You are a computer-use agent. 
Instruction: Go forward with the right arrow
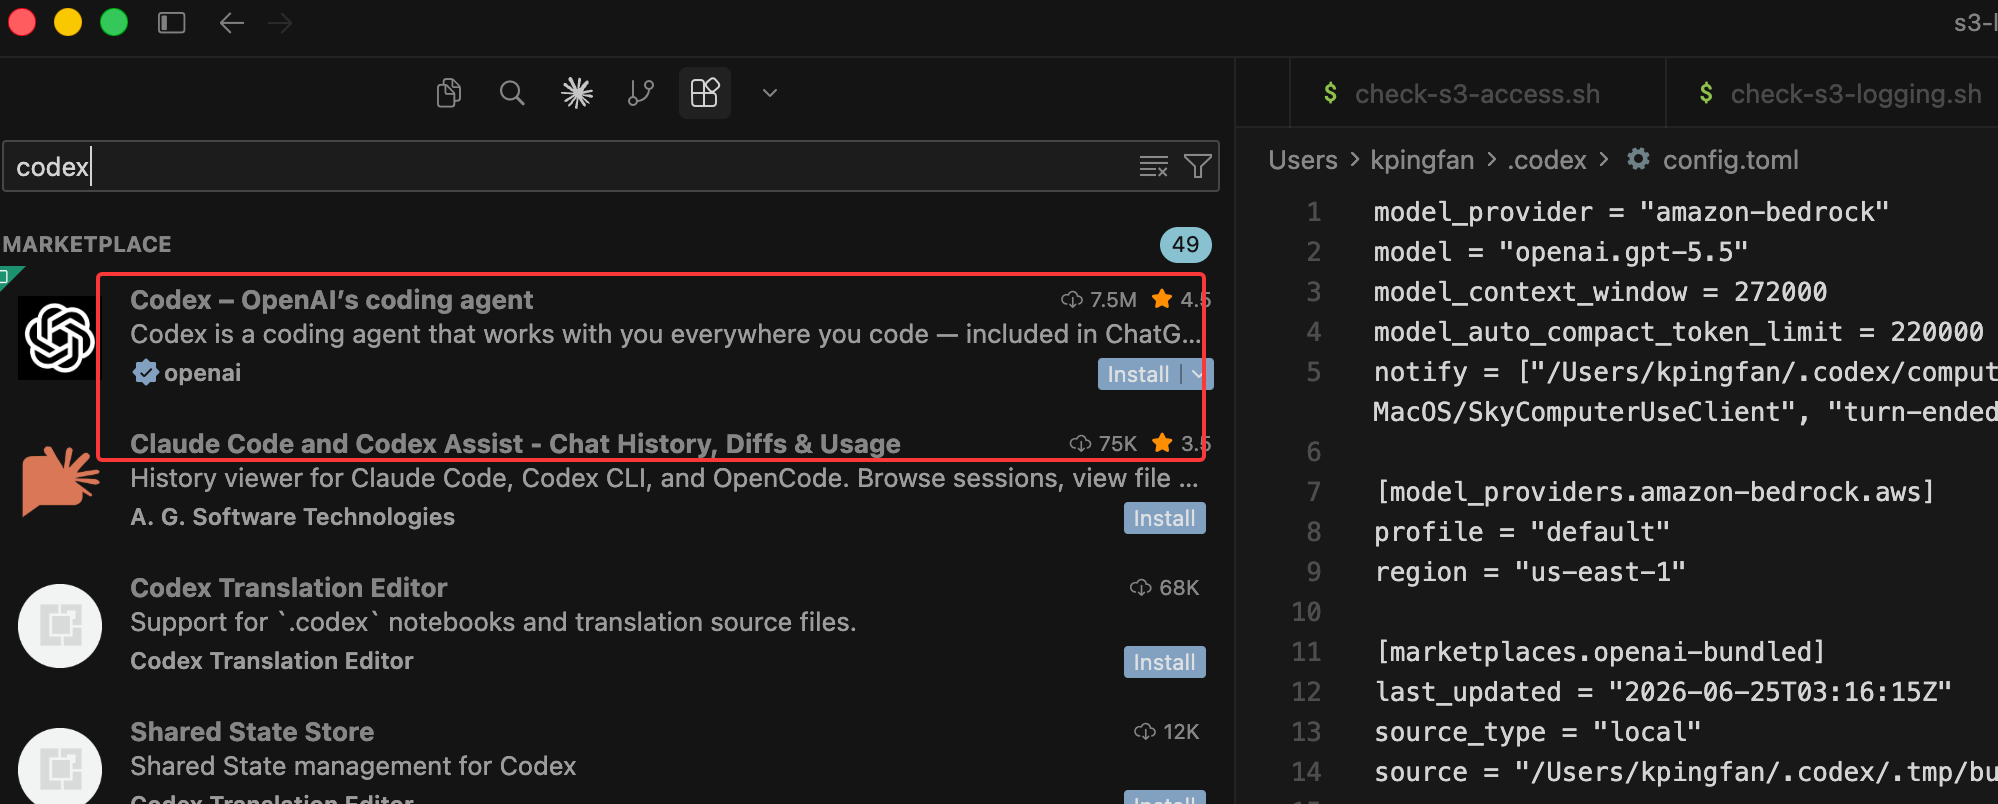(281, 22)
